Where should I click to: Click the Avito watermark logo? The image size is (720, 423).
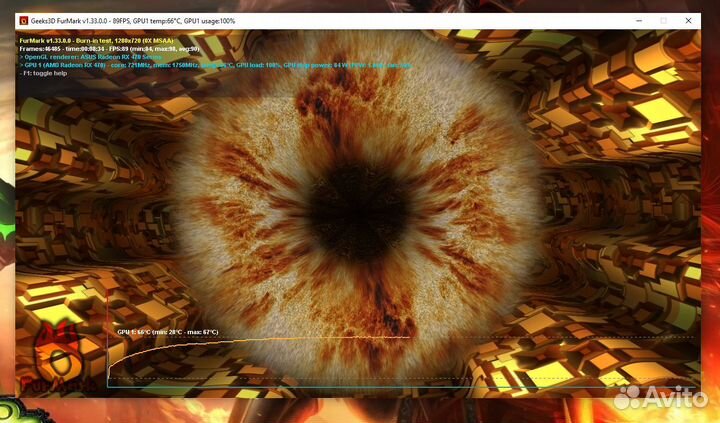point(627,397)
